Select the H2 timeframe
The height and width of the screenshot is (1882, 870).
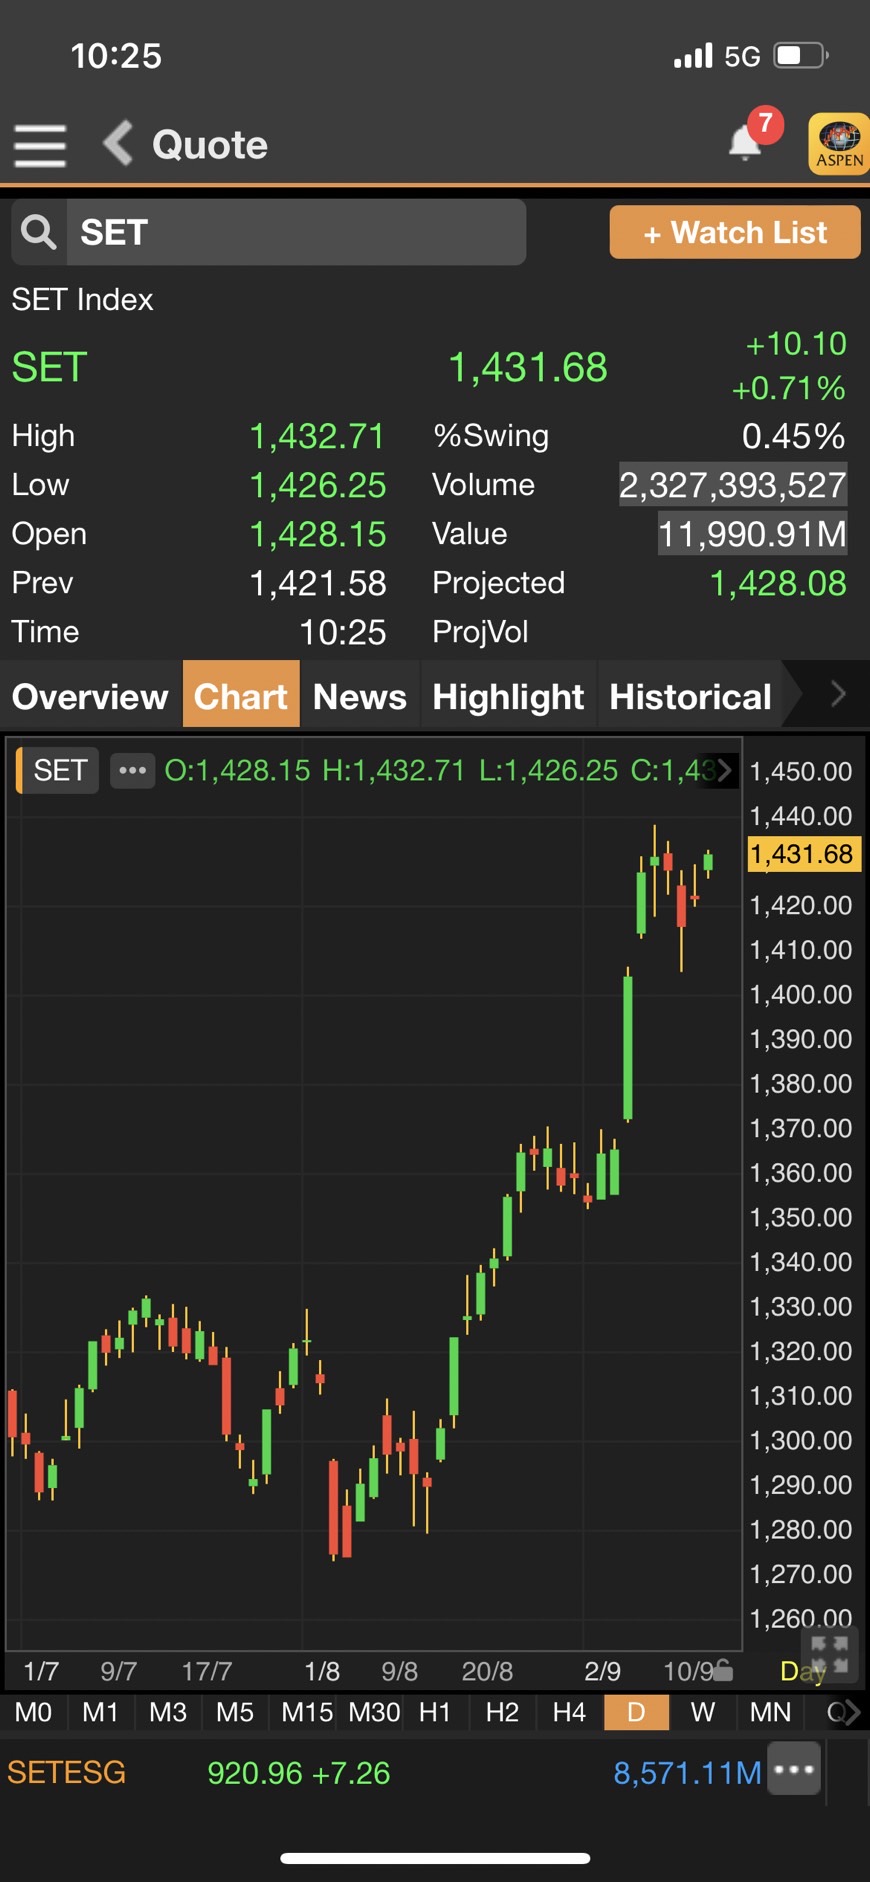tap(502, 1712)
